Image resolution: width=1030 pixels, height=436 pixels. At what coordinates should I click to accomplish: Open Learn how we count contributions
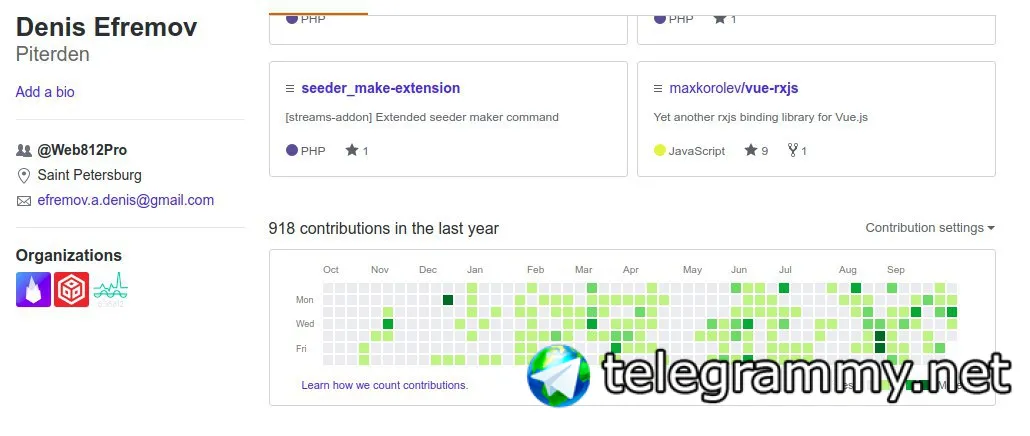(385, 385)
